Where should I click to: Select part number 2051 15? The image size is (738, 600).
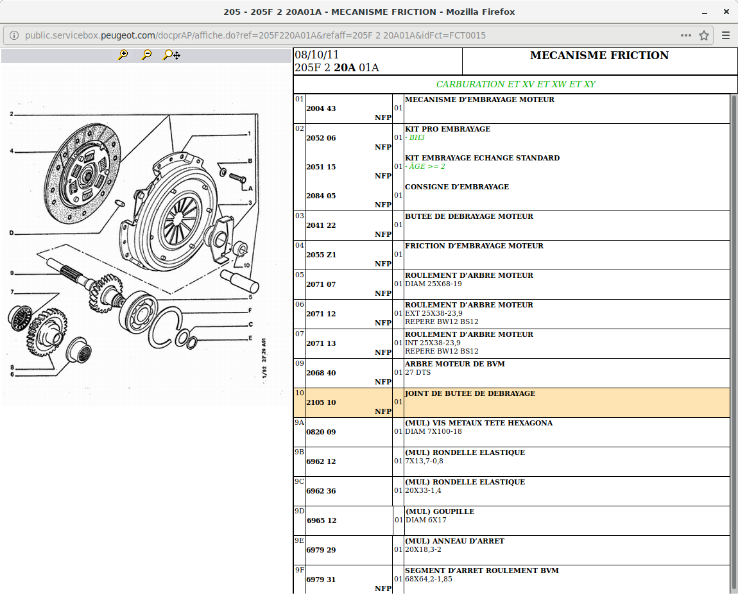(x=321, y=167)
